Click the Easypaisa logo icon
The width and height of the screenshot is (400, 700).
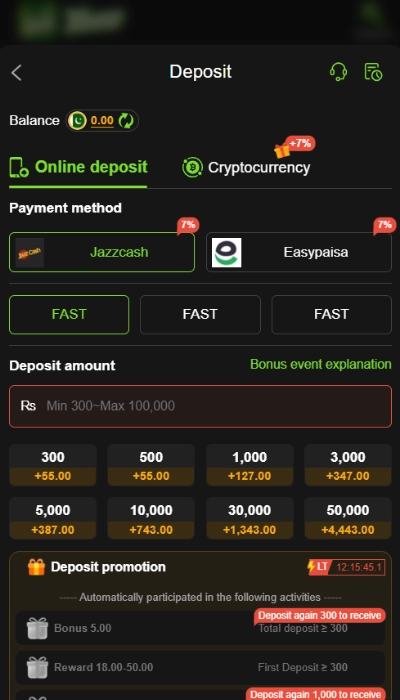click(x=226, y=252)
